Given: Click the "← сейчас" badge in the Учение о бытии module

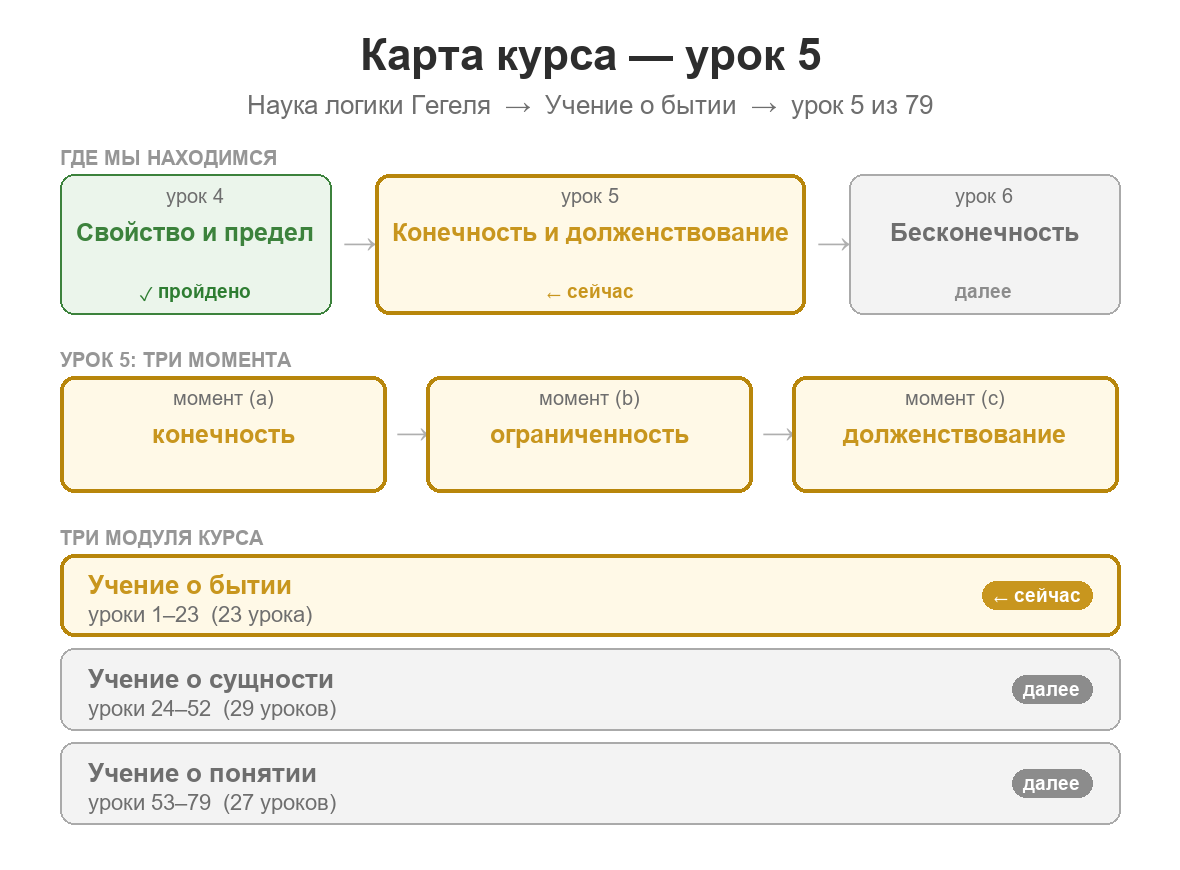Looking at the screenshot, I should point(1037,595).
